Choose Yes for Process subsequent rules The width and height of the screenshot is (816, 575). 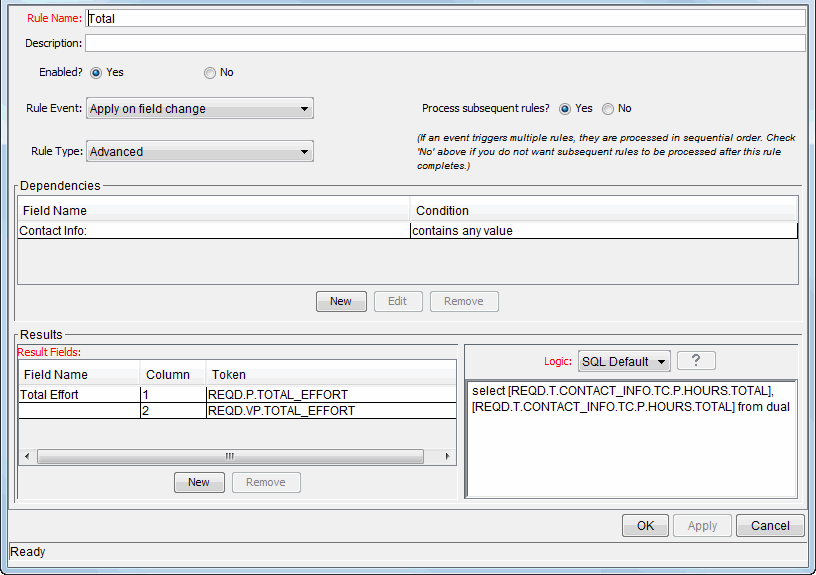(x=565, y=109)
